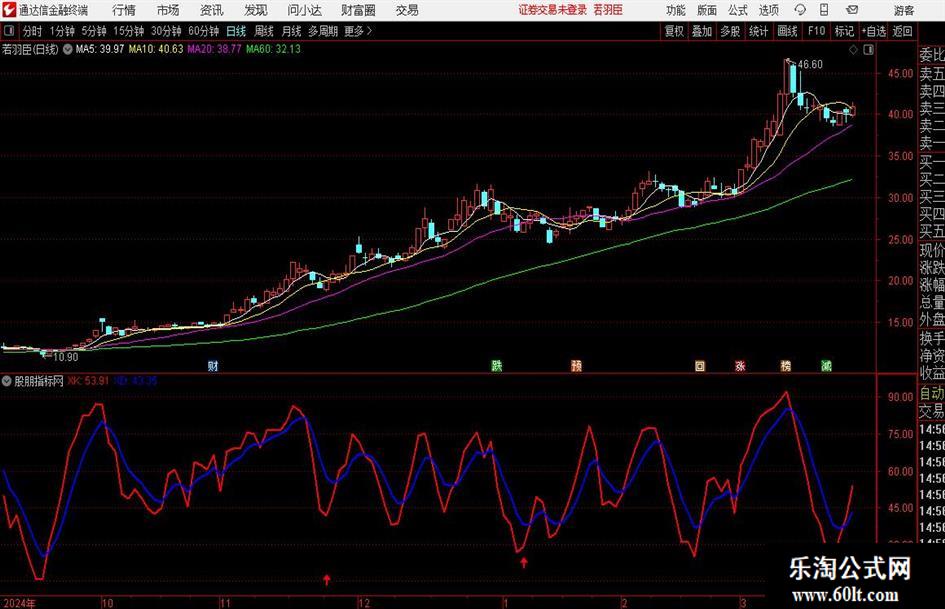Image resolution: width=945 pixels, height=609 pixels.
Task: Open the 发现 menu
Action: [256, 10]
